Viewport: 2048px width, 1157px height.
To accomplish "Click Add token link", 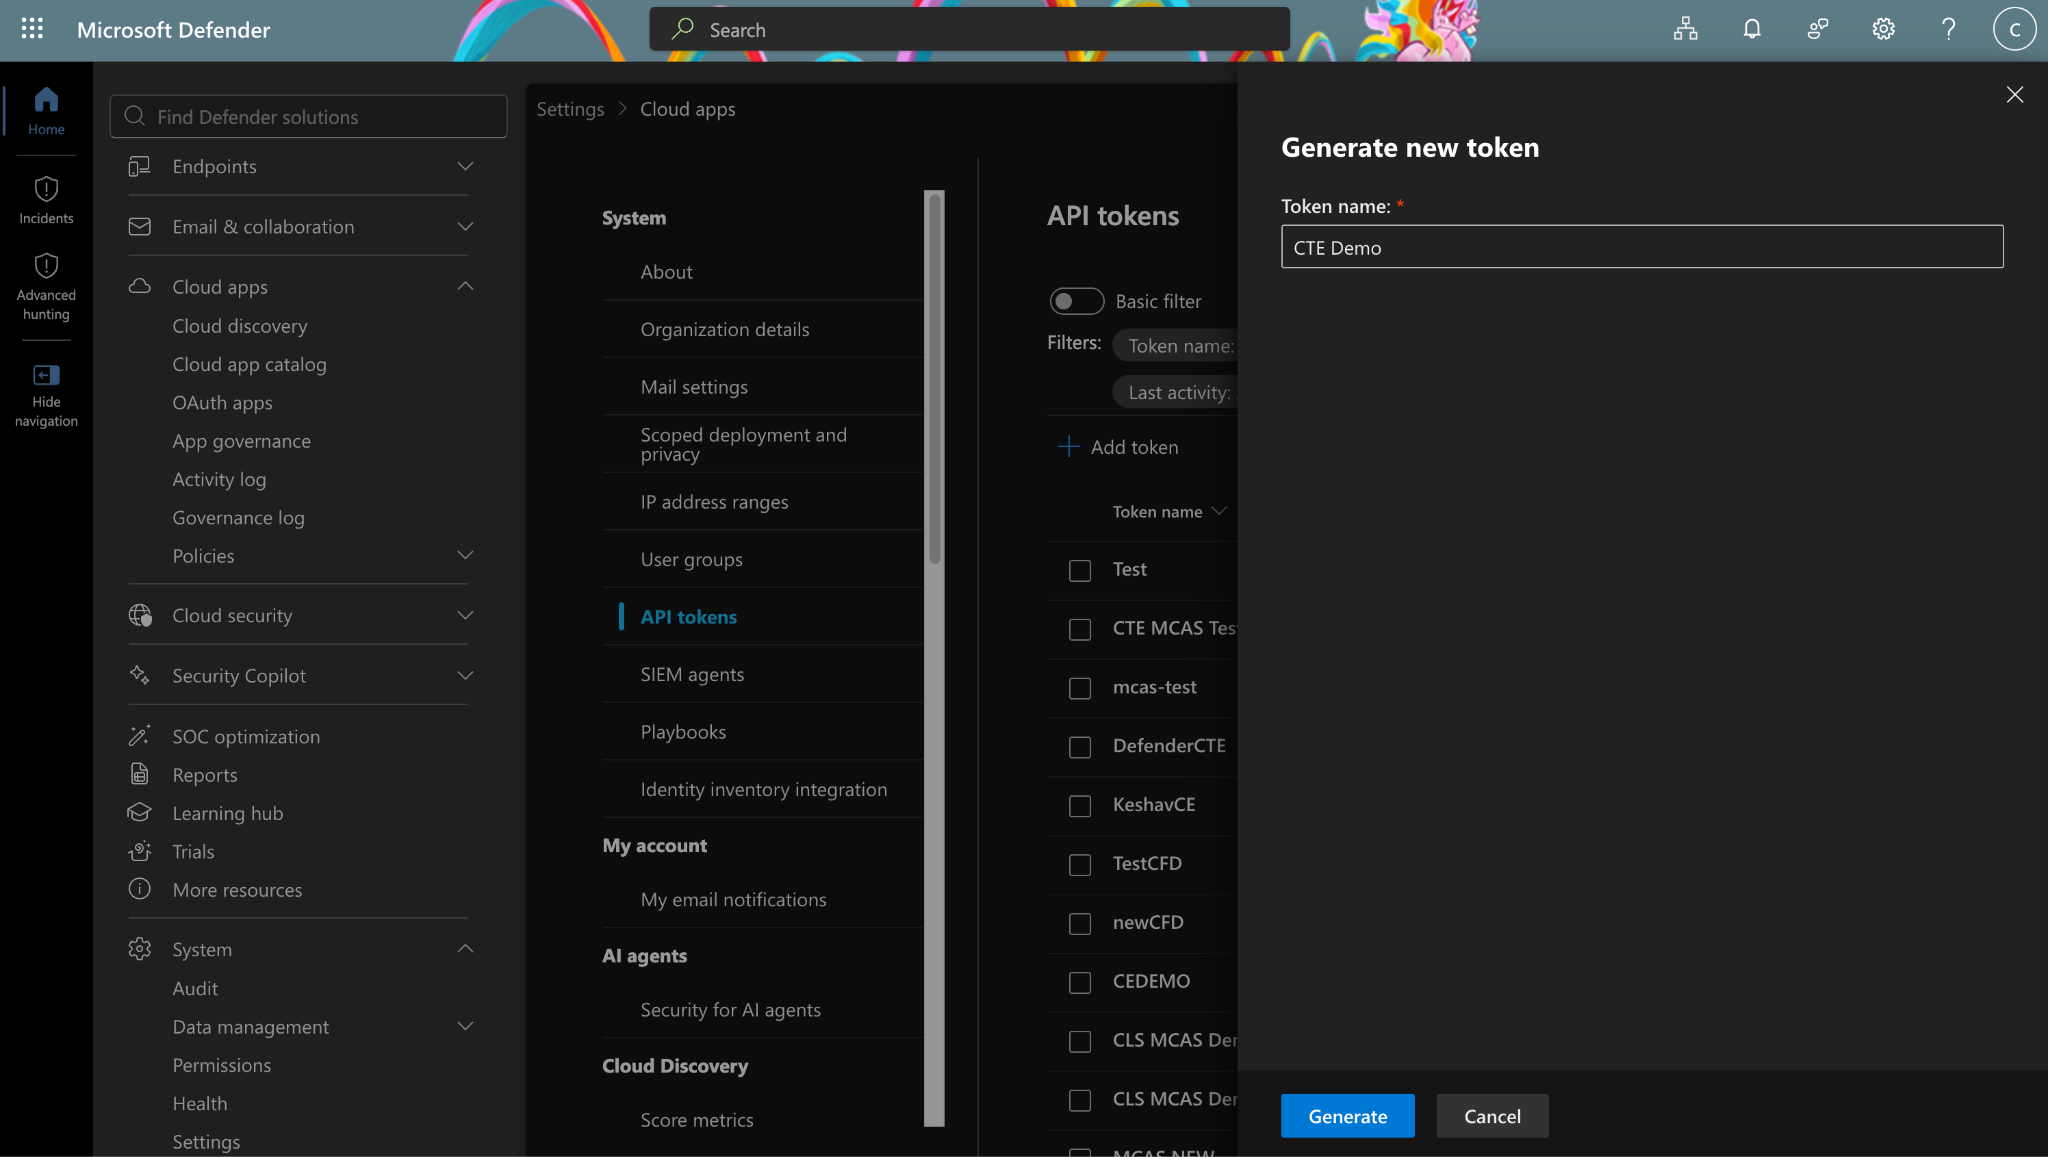I will pyautogui.click(x=1134, y=447).
